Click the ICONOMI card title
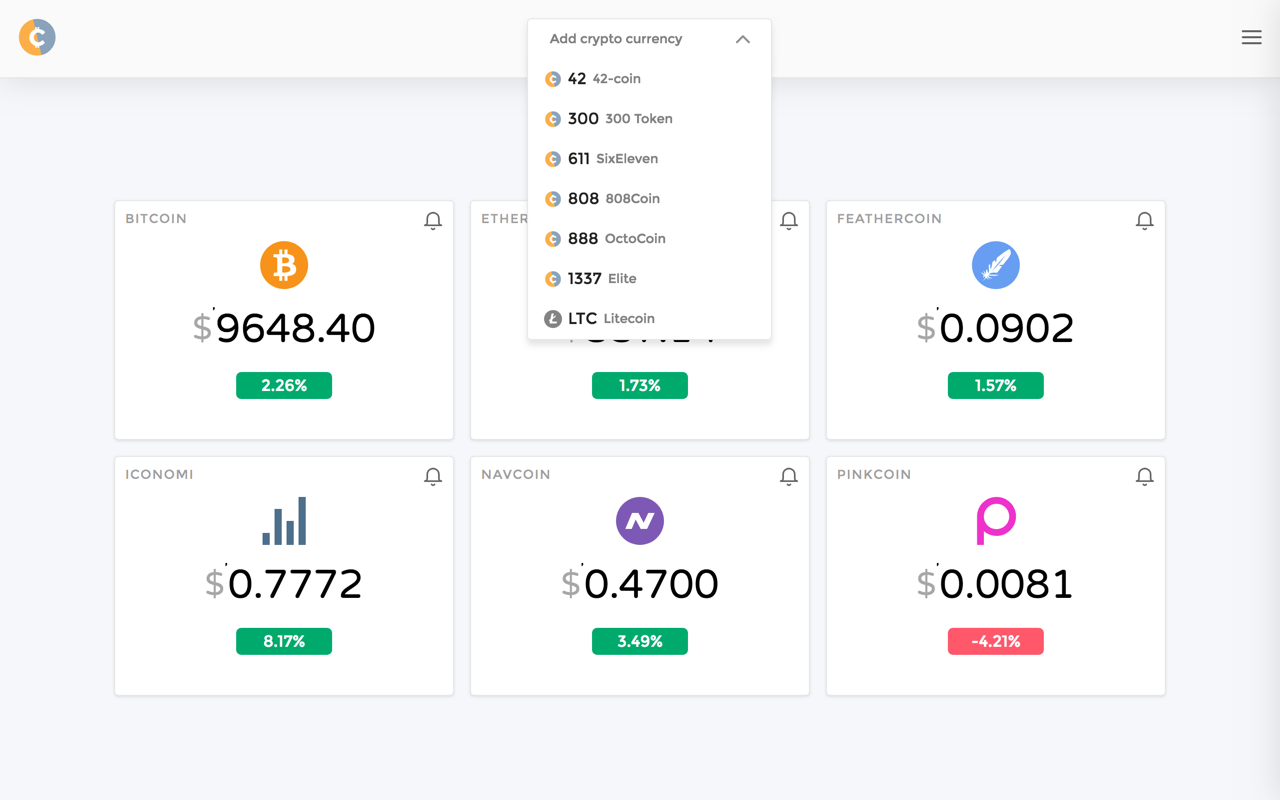This screenshot has height=800, width=1280. tap(159, 474)
